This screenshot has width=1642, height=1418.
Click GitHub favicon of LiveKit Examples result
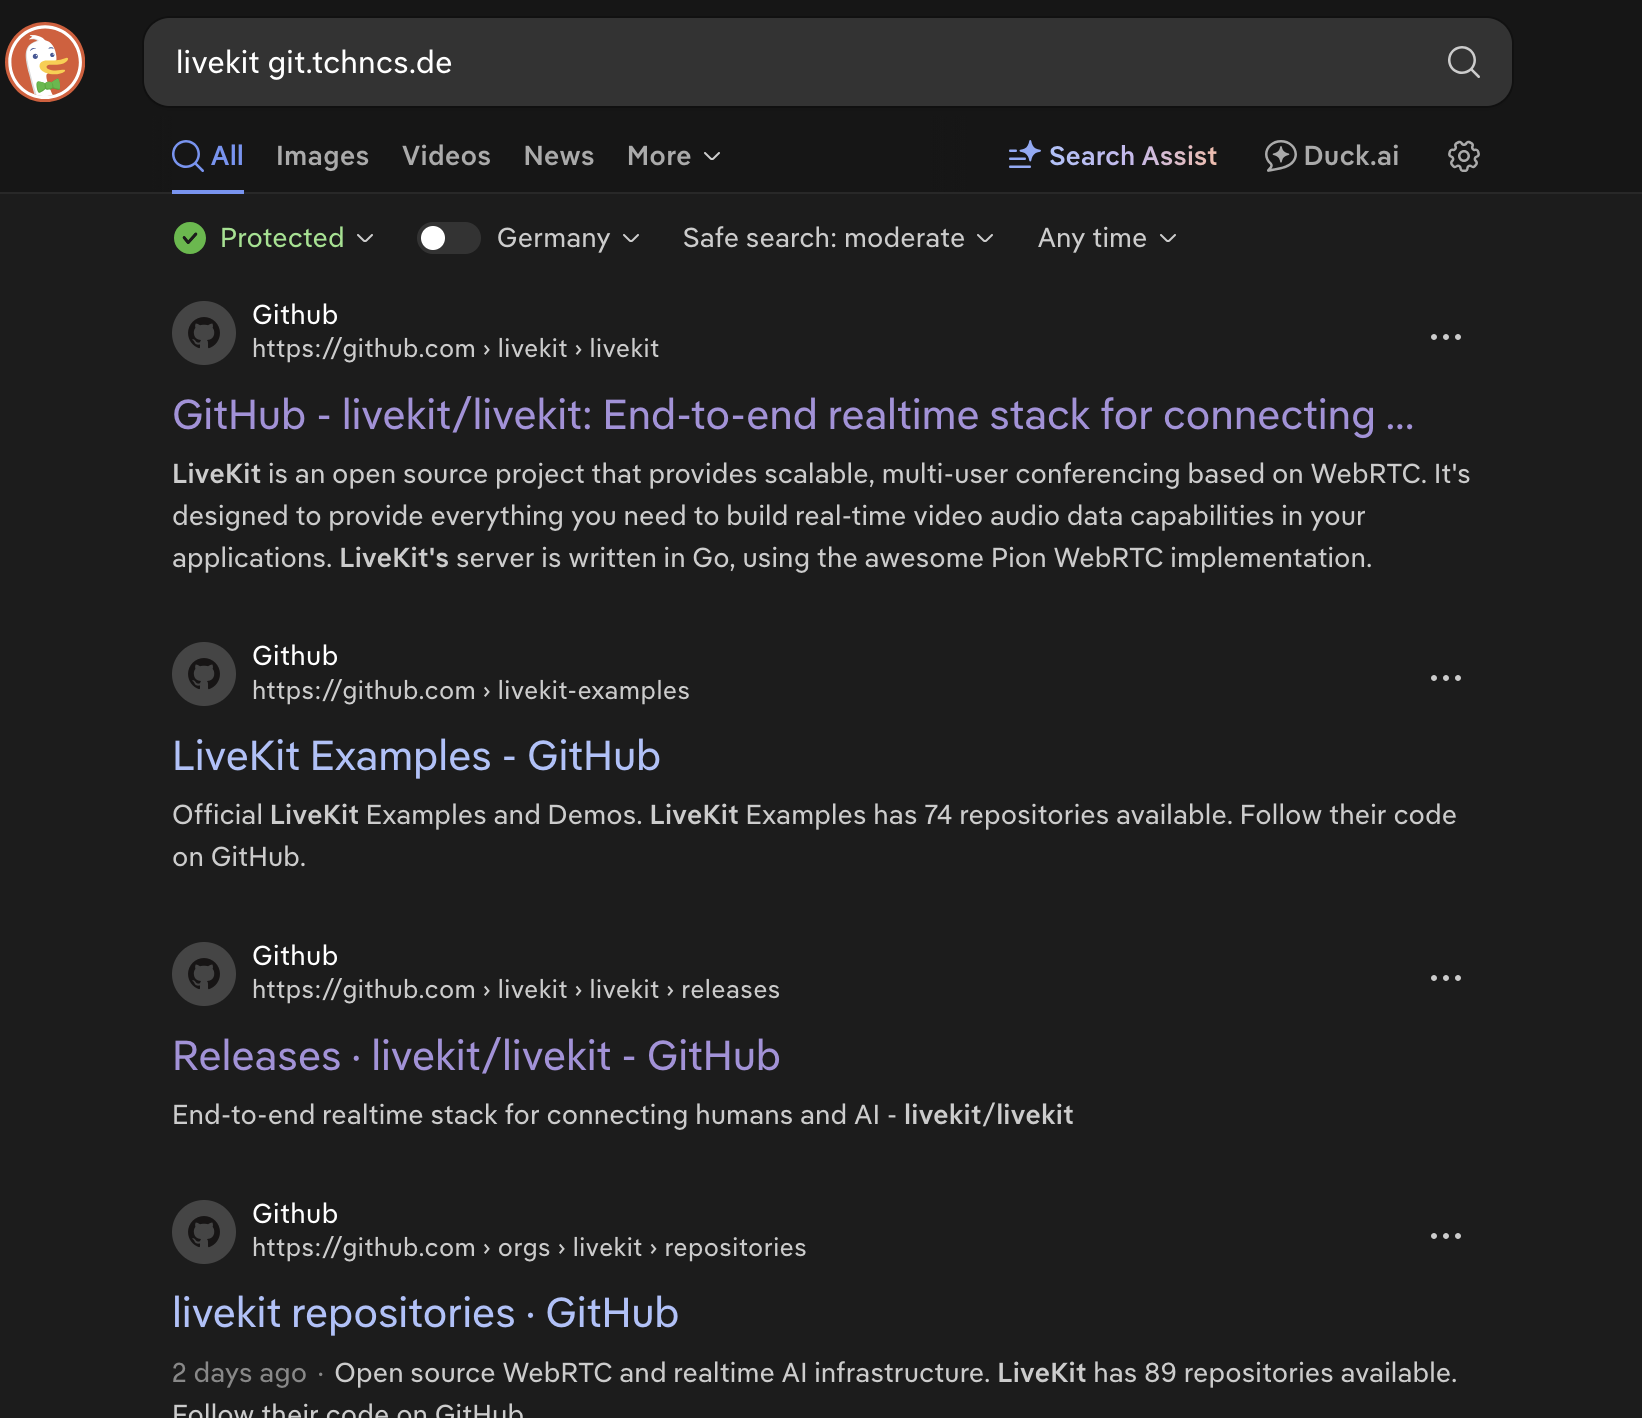point(204,674)
